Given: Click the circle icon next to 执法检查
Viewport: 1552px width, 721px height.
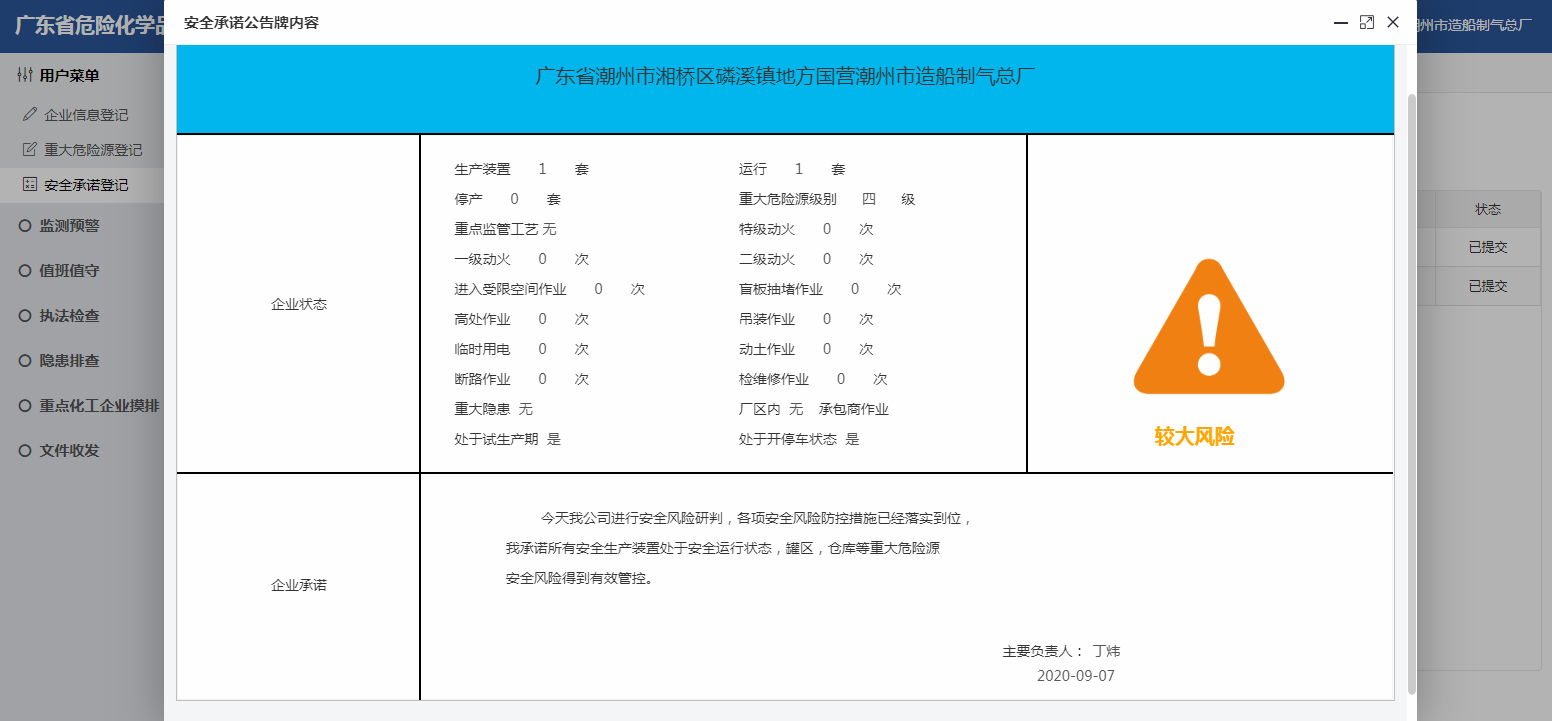Looking at the screenshot, I should click(25, 315).
